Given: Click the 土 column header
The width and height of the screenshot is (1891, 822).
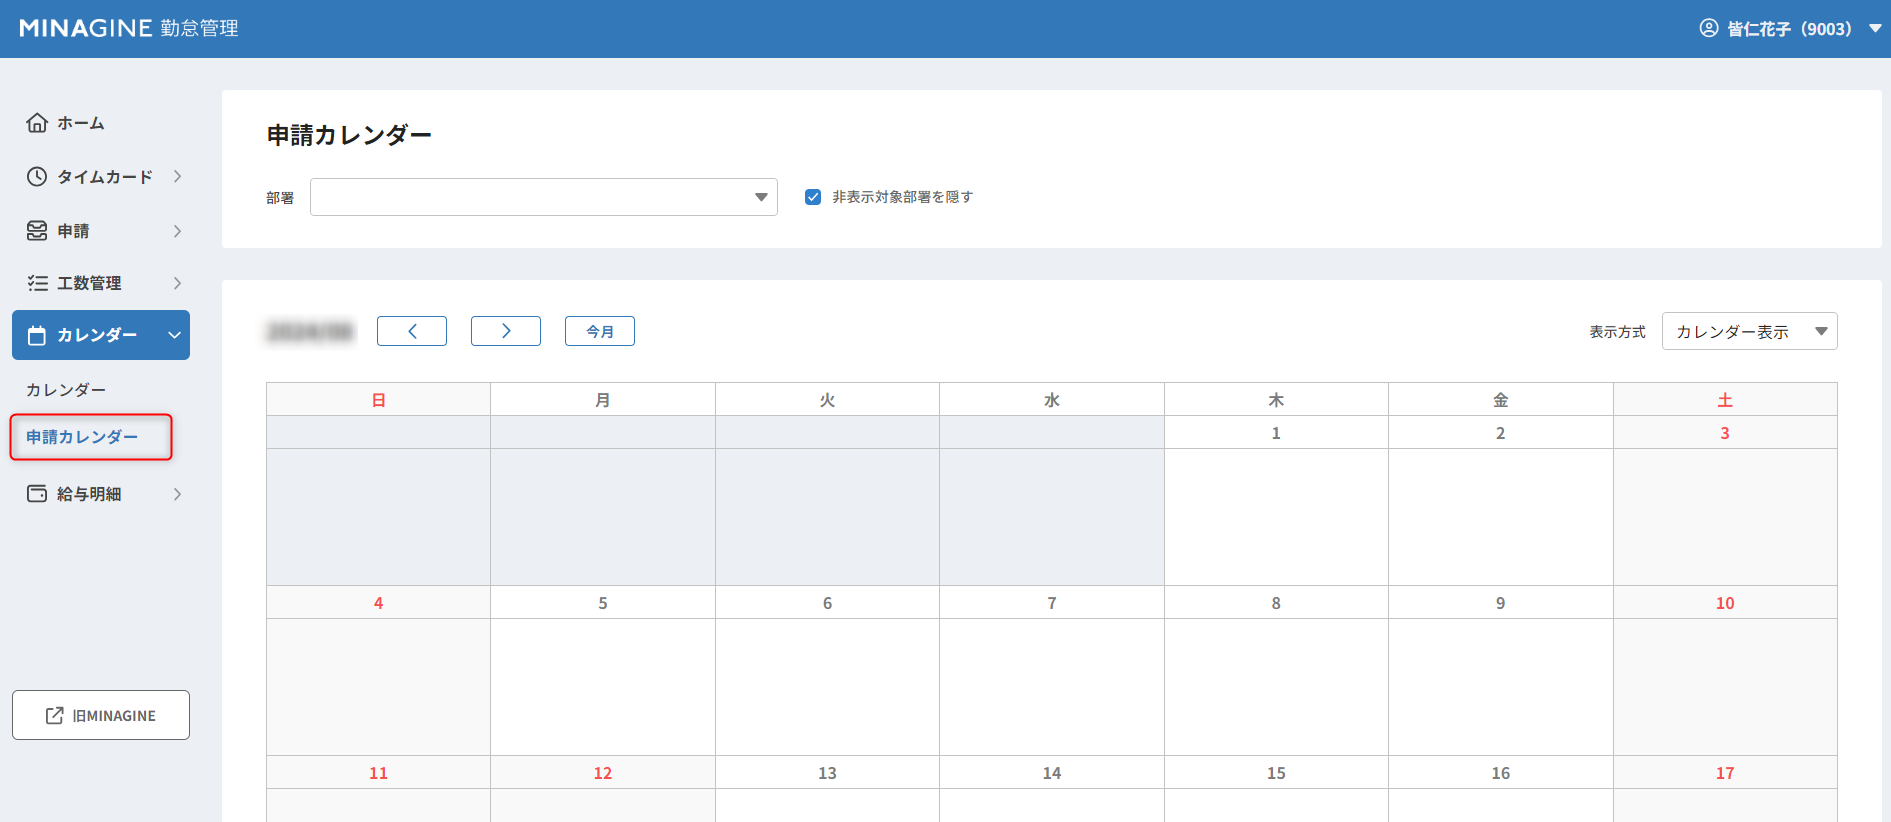Looking at the screenshot, I should (1725, 400).
